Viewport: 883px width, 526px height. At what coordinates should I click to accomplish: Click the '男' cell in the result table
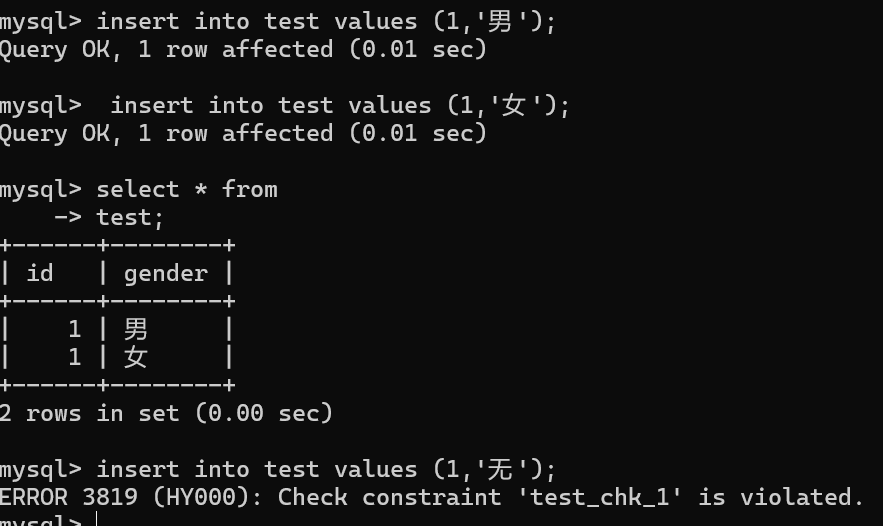136,329
